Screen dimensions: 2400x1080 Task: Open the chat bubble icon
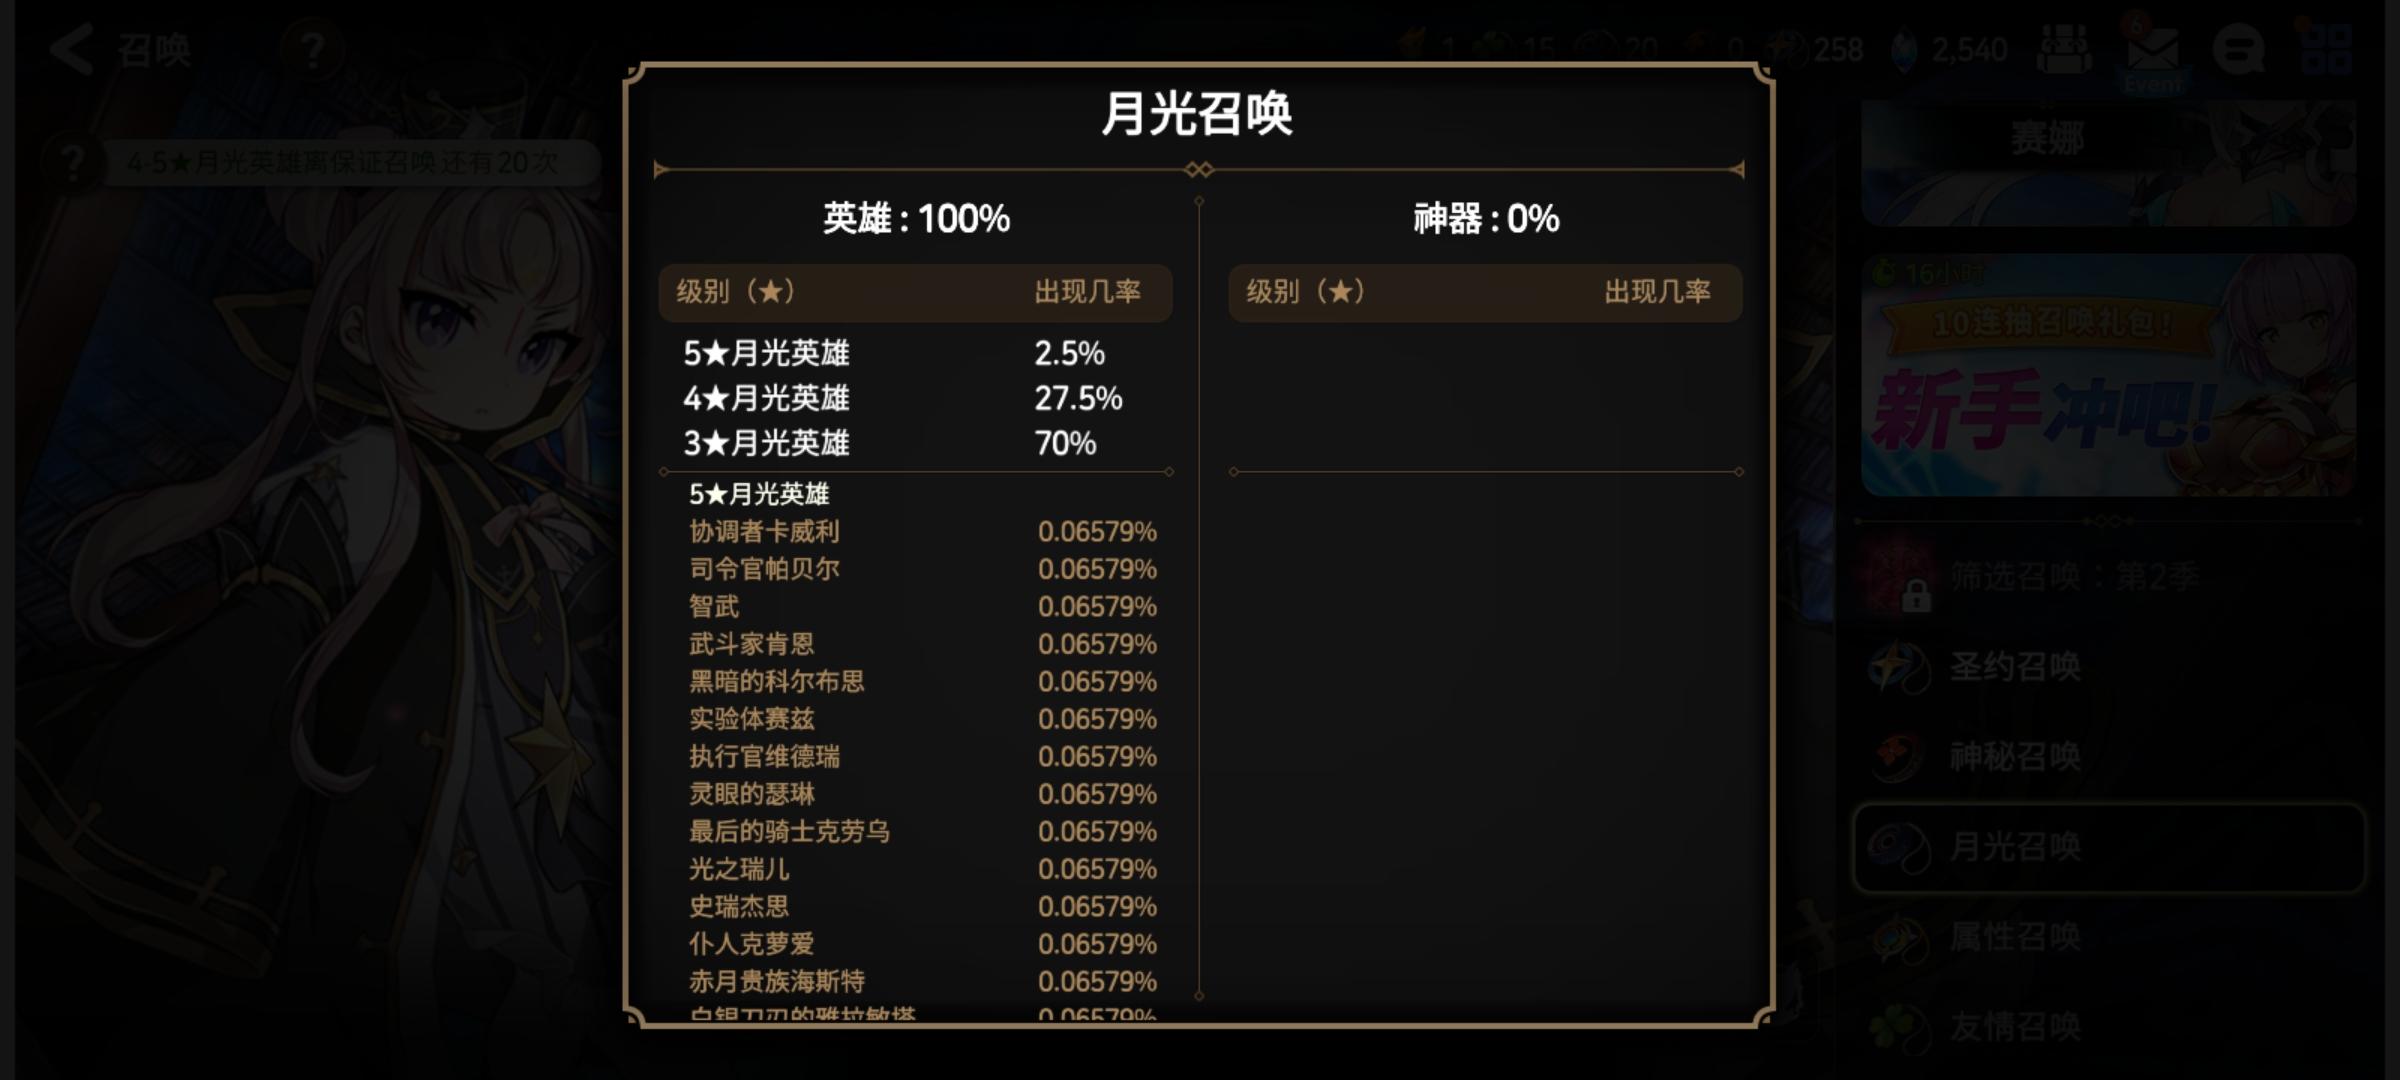[x=2238, y=50]
